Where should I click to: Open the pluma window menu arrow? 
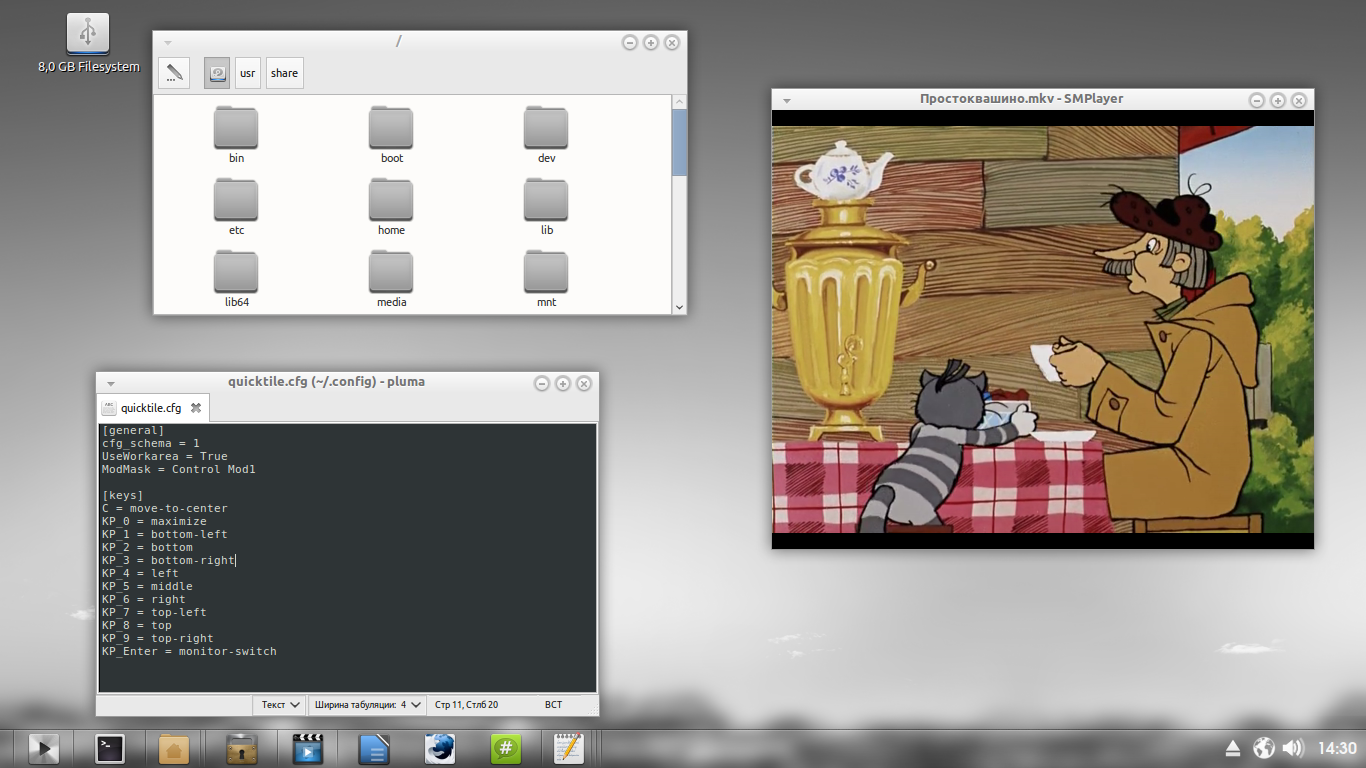tap(111, 383)
